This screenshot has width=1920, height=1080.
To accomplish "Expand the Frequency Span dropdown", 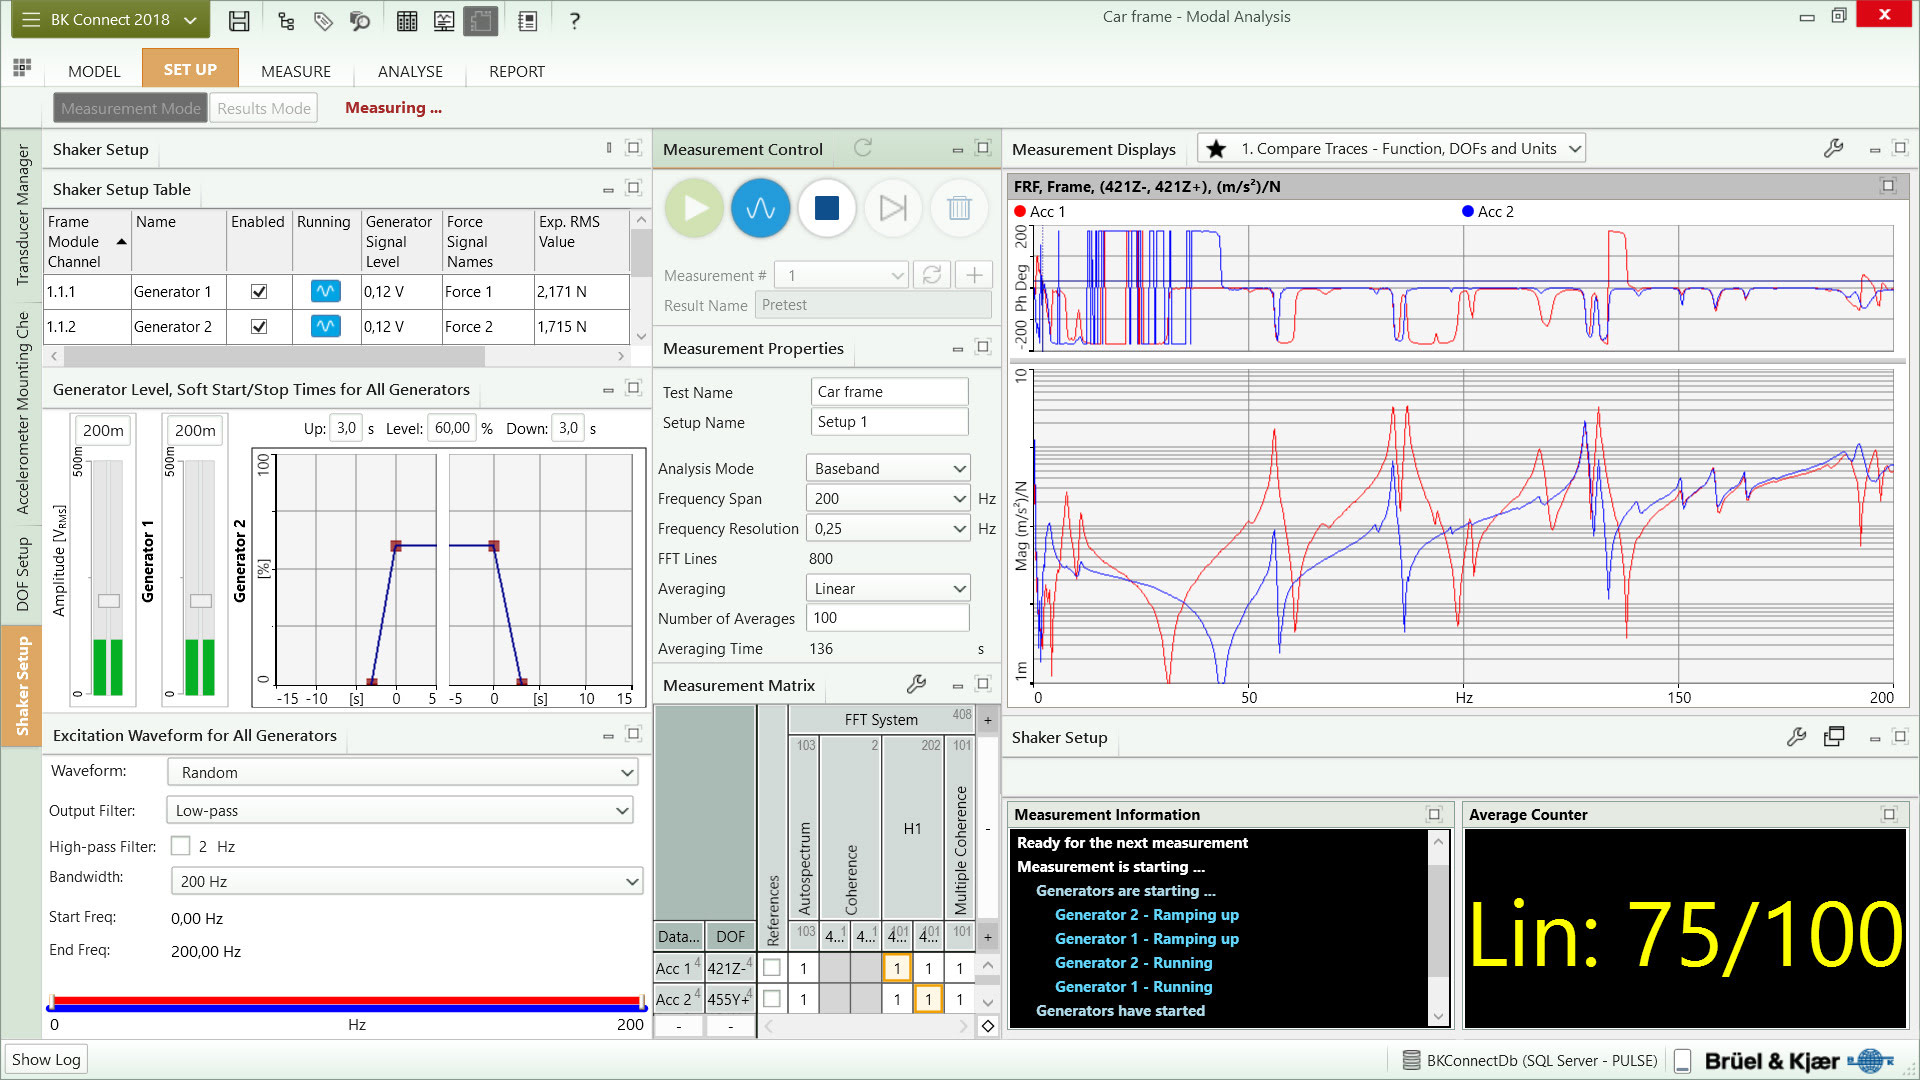I will tap(887, 499).
